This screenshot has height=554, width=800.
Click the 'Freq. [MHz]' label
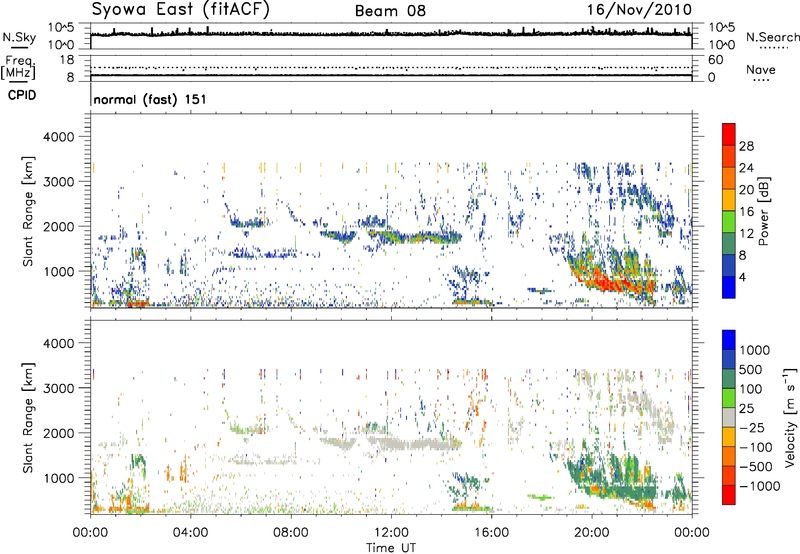pyautogui.click(x=18, y=68)
